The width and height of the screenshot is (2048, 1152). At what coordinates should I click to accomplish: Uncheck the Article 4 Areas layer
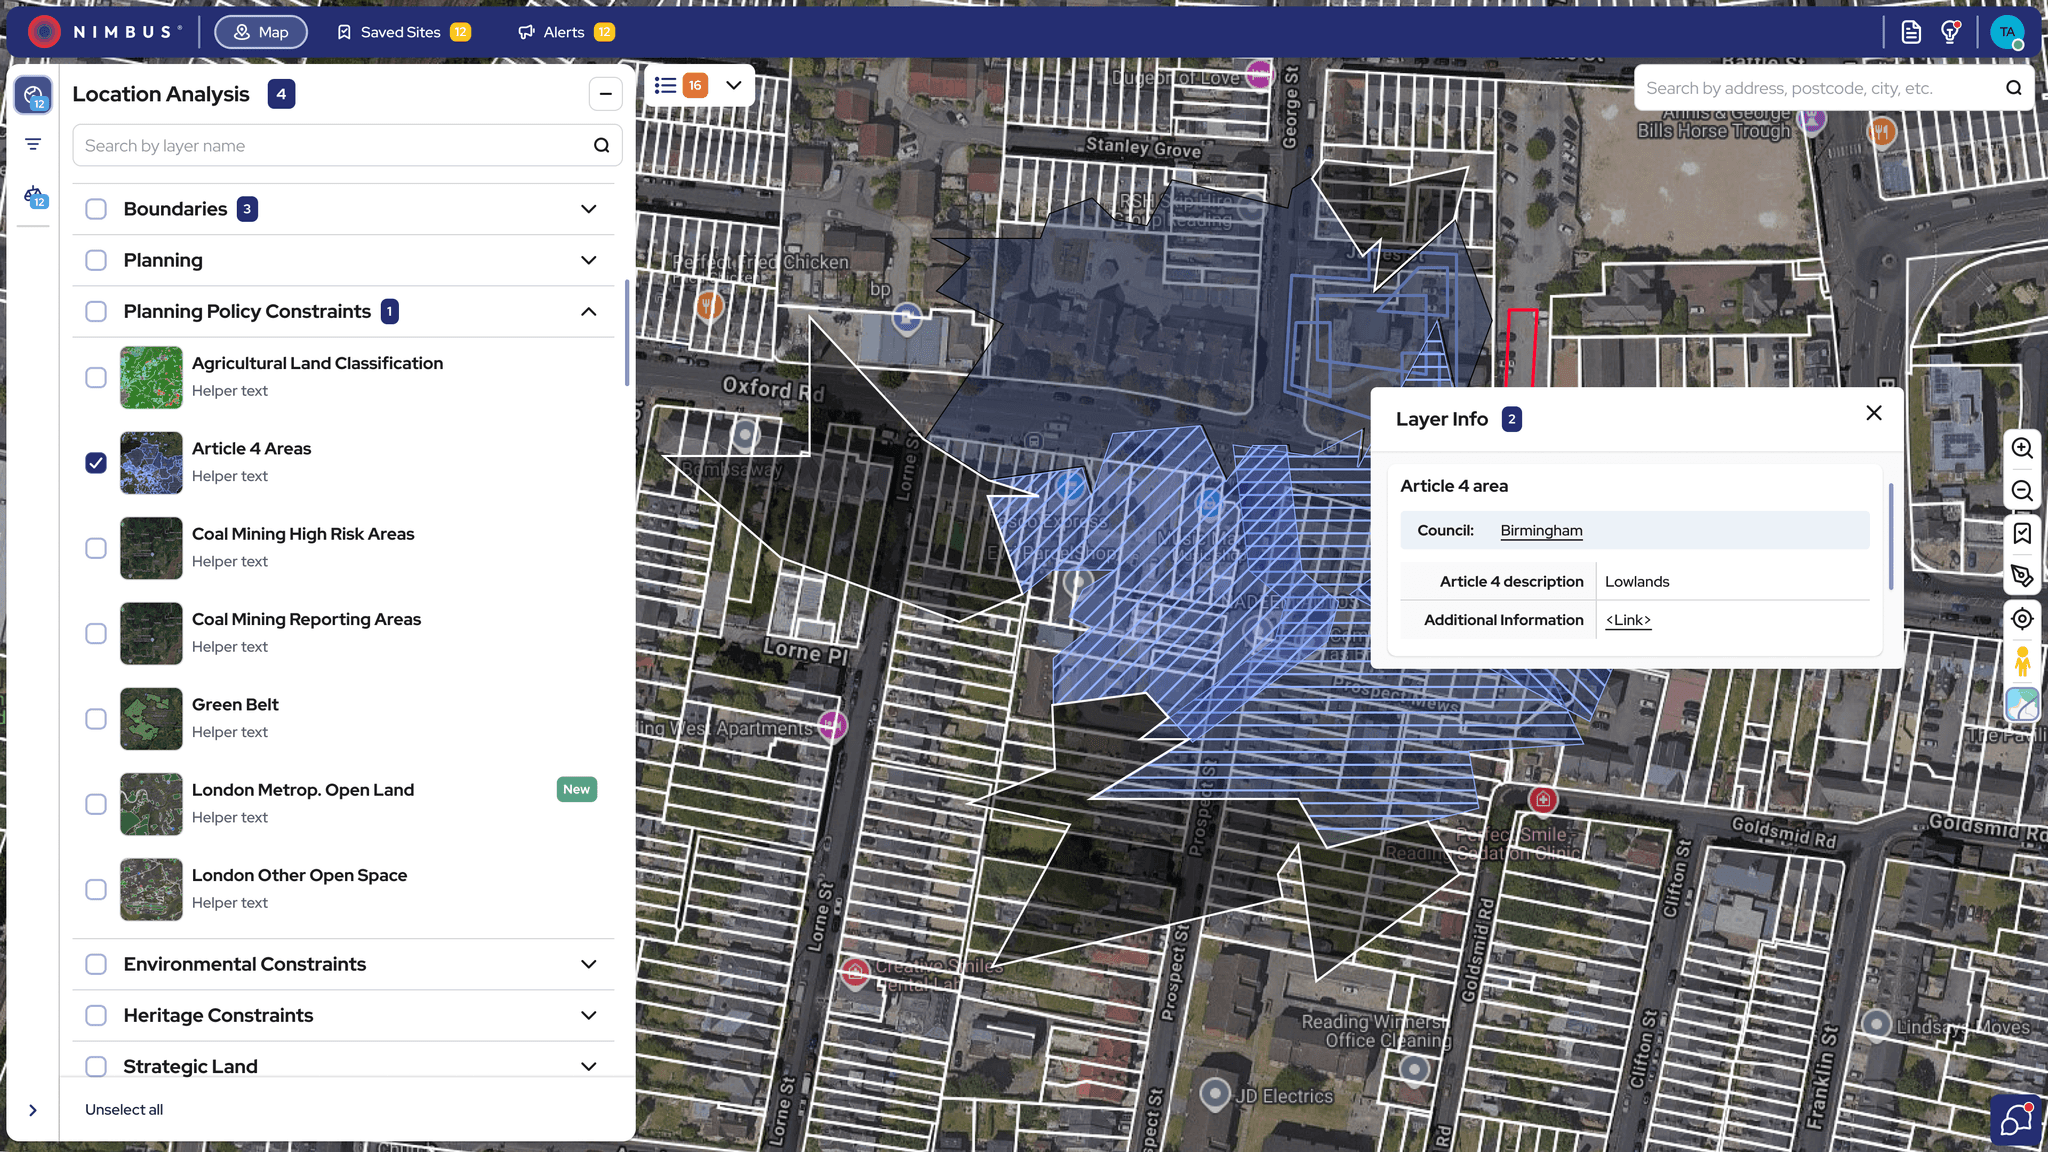click(96, 463)
